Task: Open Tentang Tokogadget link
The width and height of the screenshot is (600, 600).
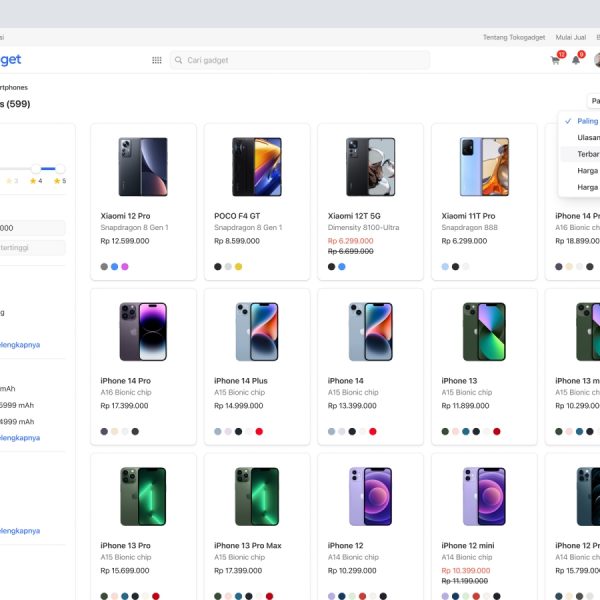Action: pos(514,37)
